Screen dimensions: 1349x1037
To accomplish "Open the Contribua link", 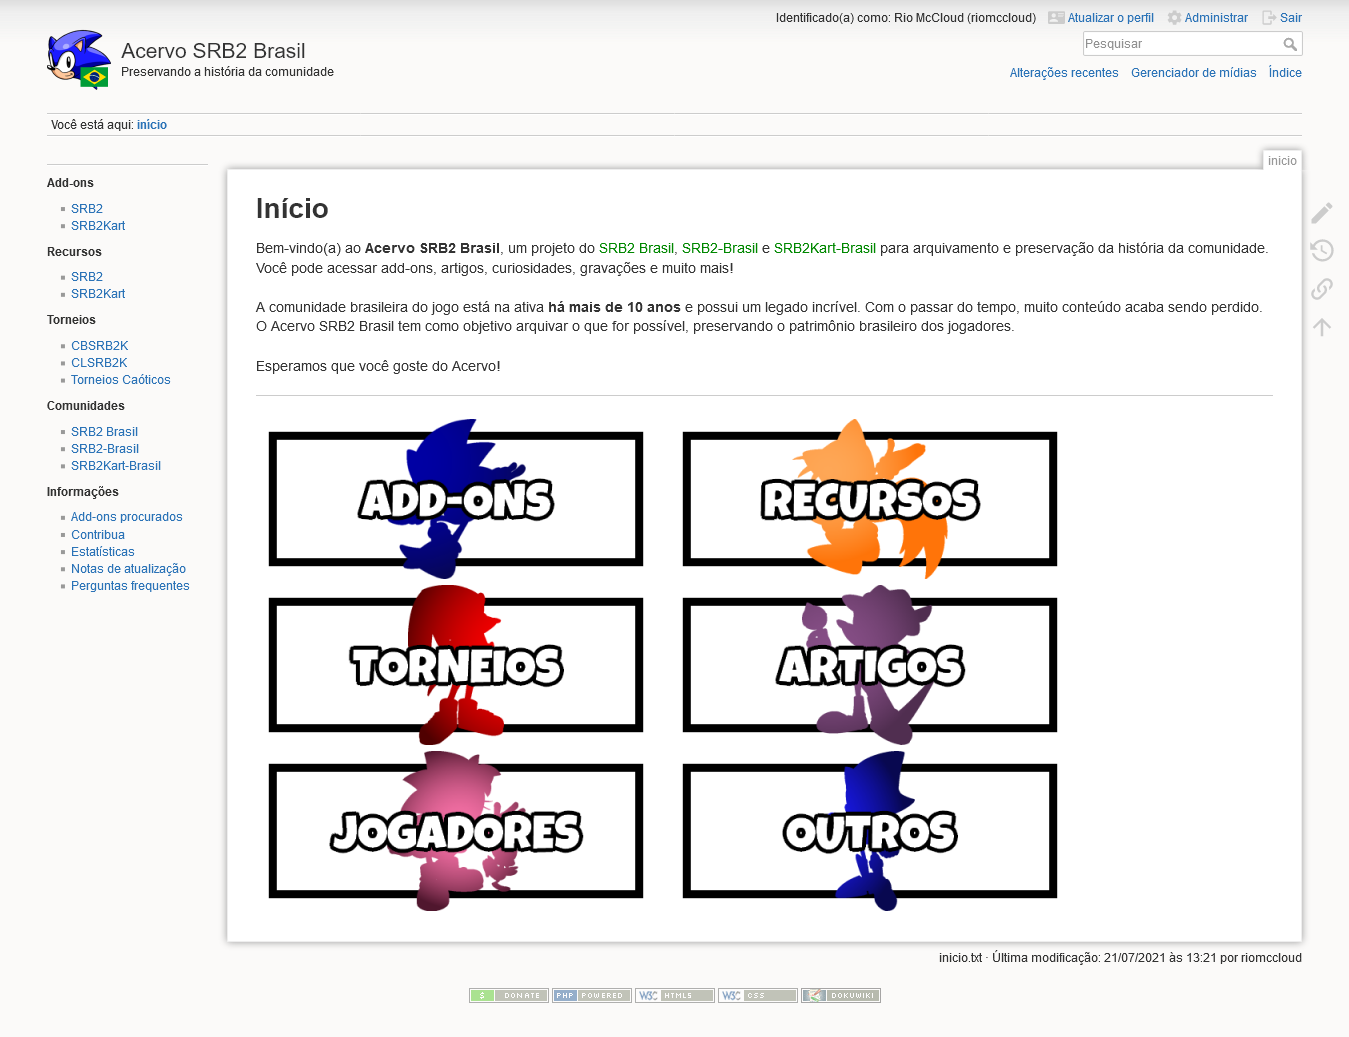I will pos(98,535).
